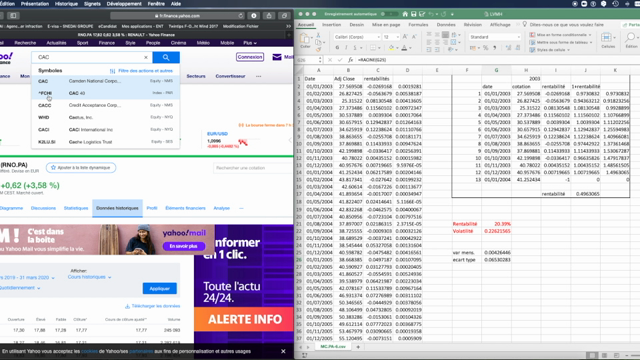The width and height of the screenshot is (640, 360).
Task: Click the blue Yahoo search magnifier button
Action: [x=166, y=58]
